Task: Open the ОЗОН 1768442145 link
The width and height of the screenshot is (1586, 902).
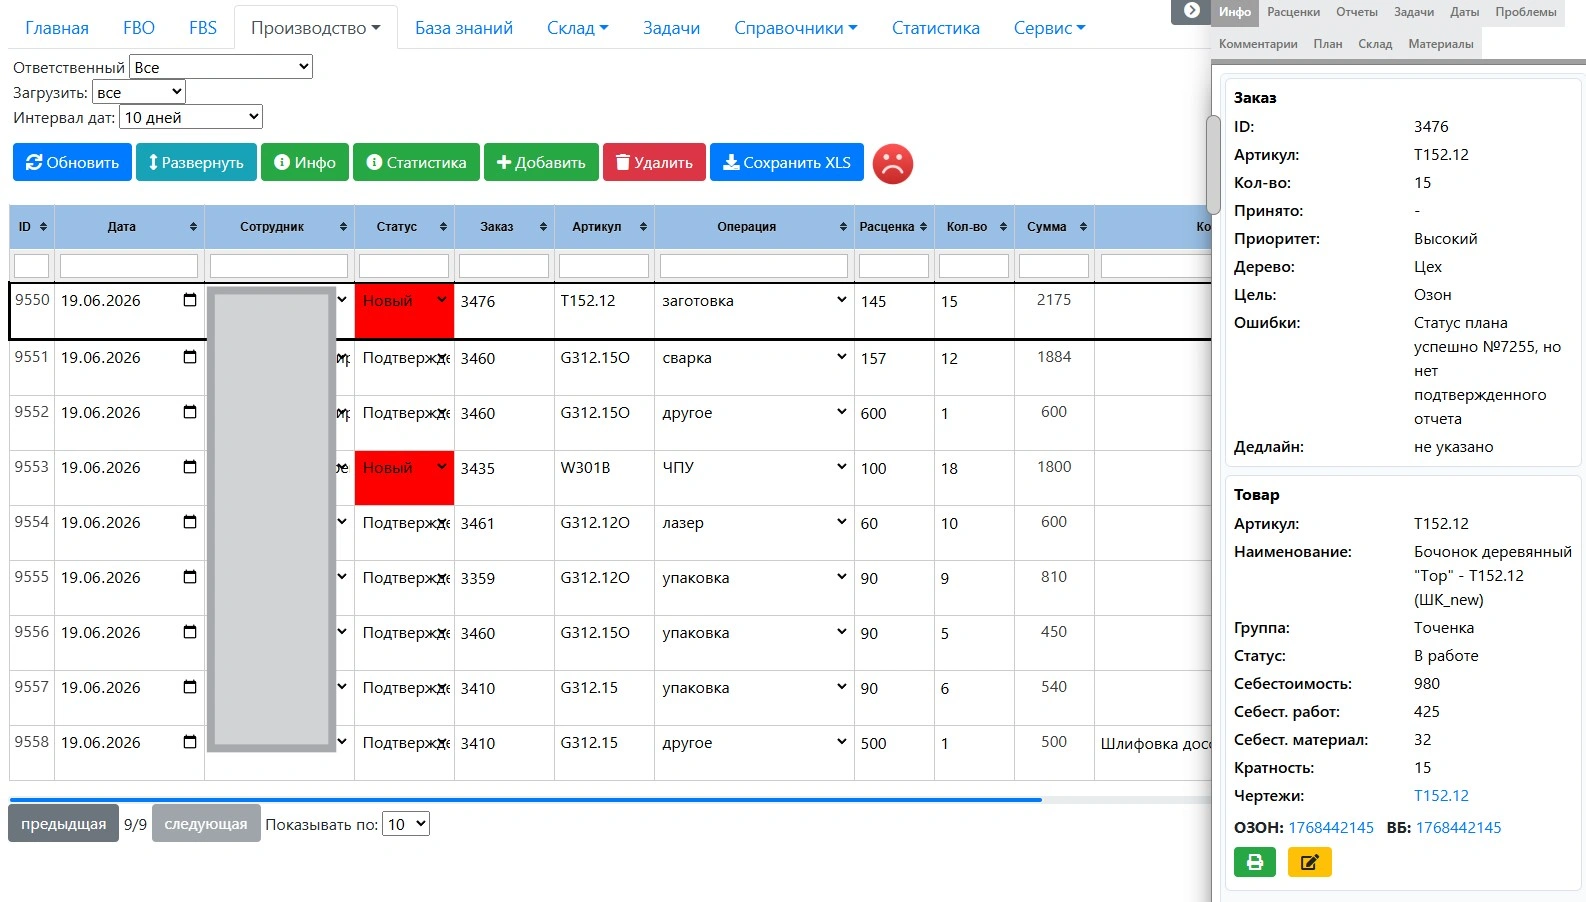Action: 1331,828
